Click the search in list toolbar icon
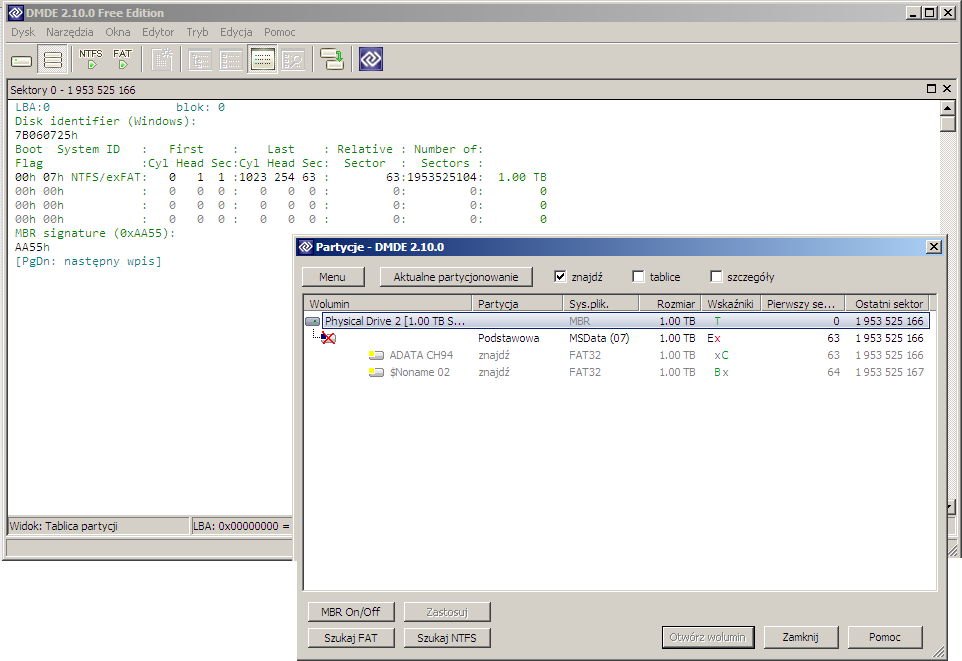962x661 pixels. point(293,60)
